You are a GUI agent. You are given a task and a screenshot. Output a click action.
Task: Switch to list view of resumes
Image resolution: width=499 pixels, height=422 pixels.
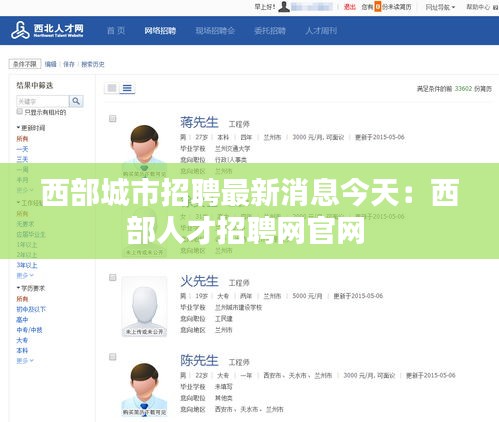click(x=127, y=88)
